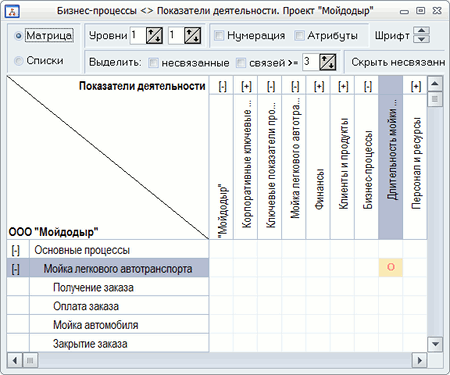Select the Матрица radio button

tap(18, 35)
